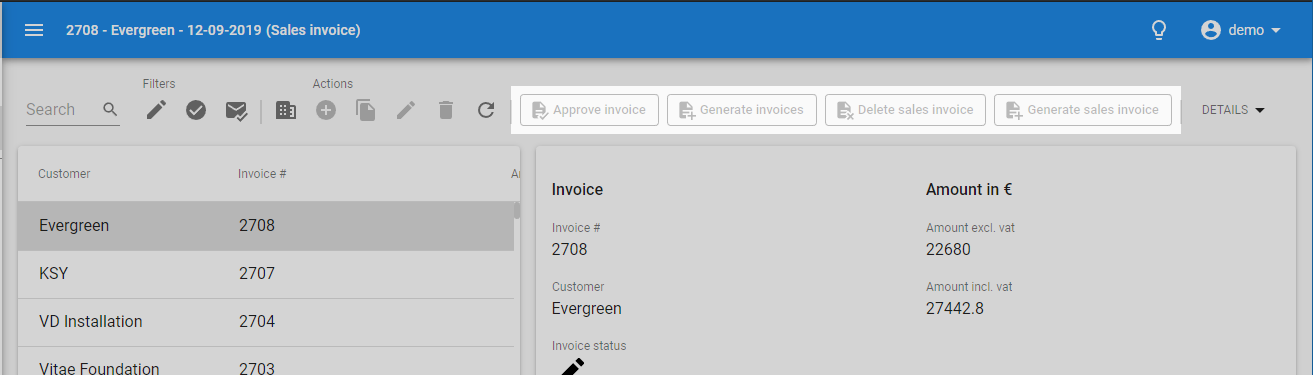Screen dimensions: 1313x375
Task: Toggle the checkmark approved filter
Action: pos(196,110)
